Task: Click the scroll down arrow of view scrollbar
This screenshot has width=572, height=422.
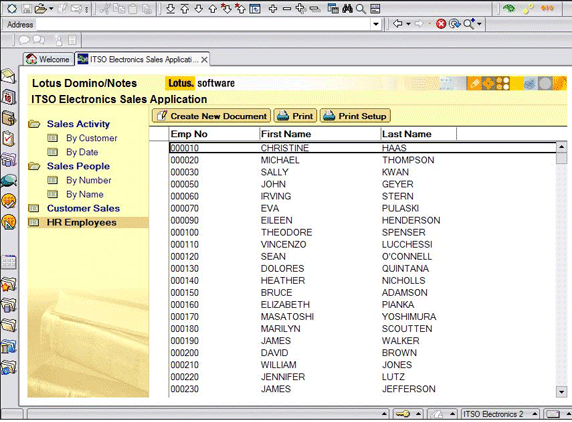Action: click(x=561, y=392)
